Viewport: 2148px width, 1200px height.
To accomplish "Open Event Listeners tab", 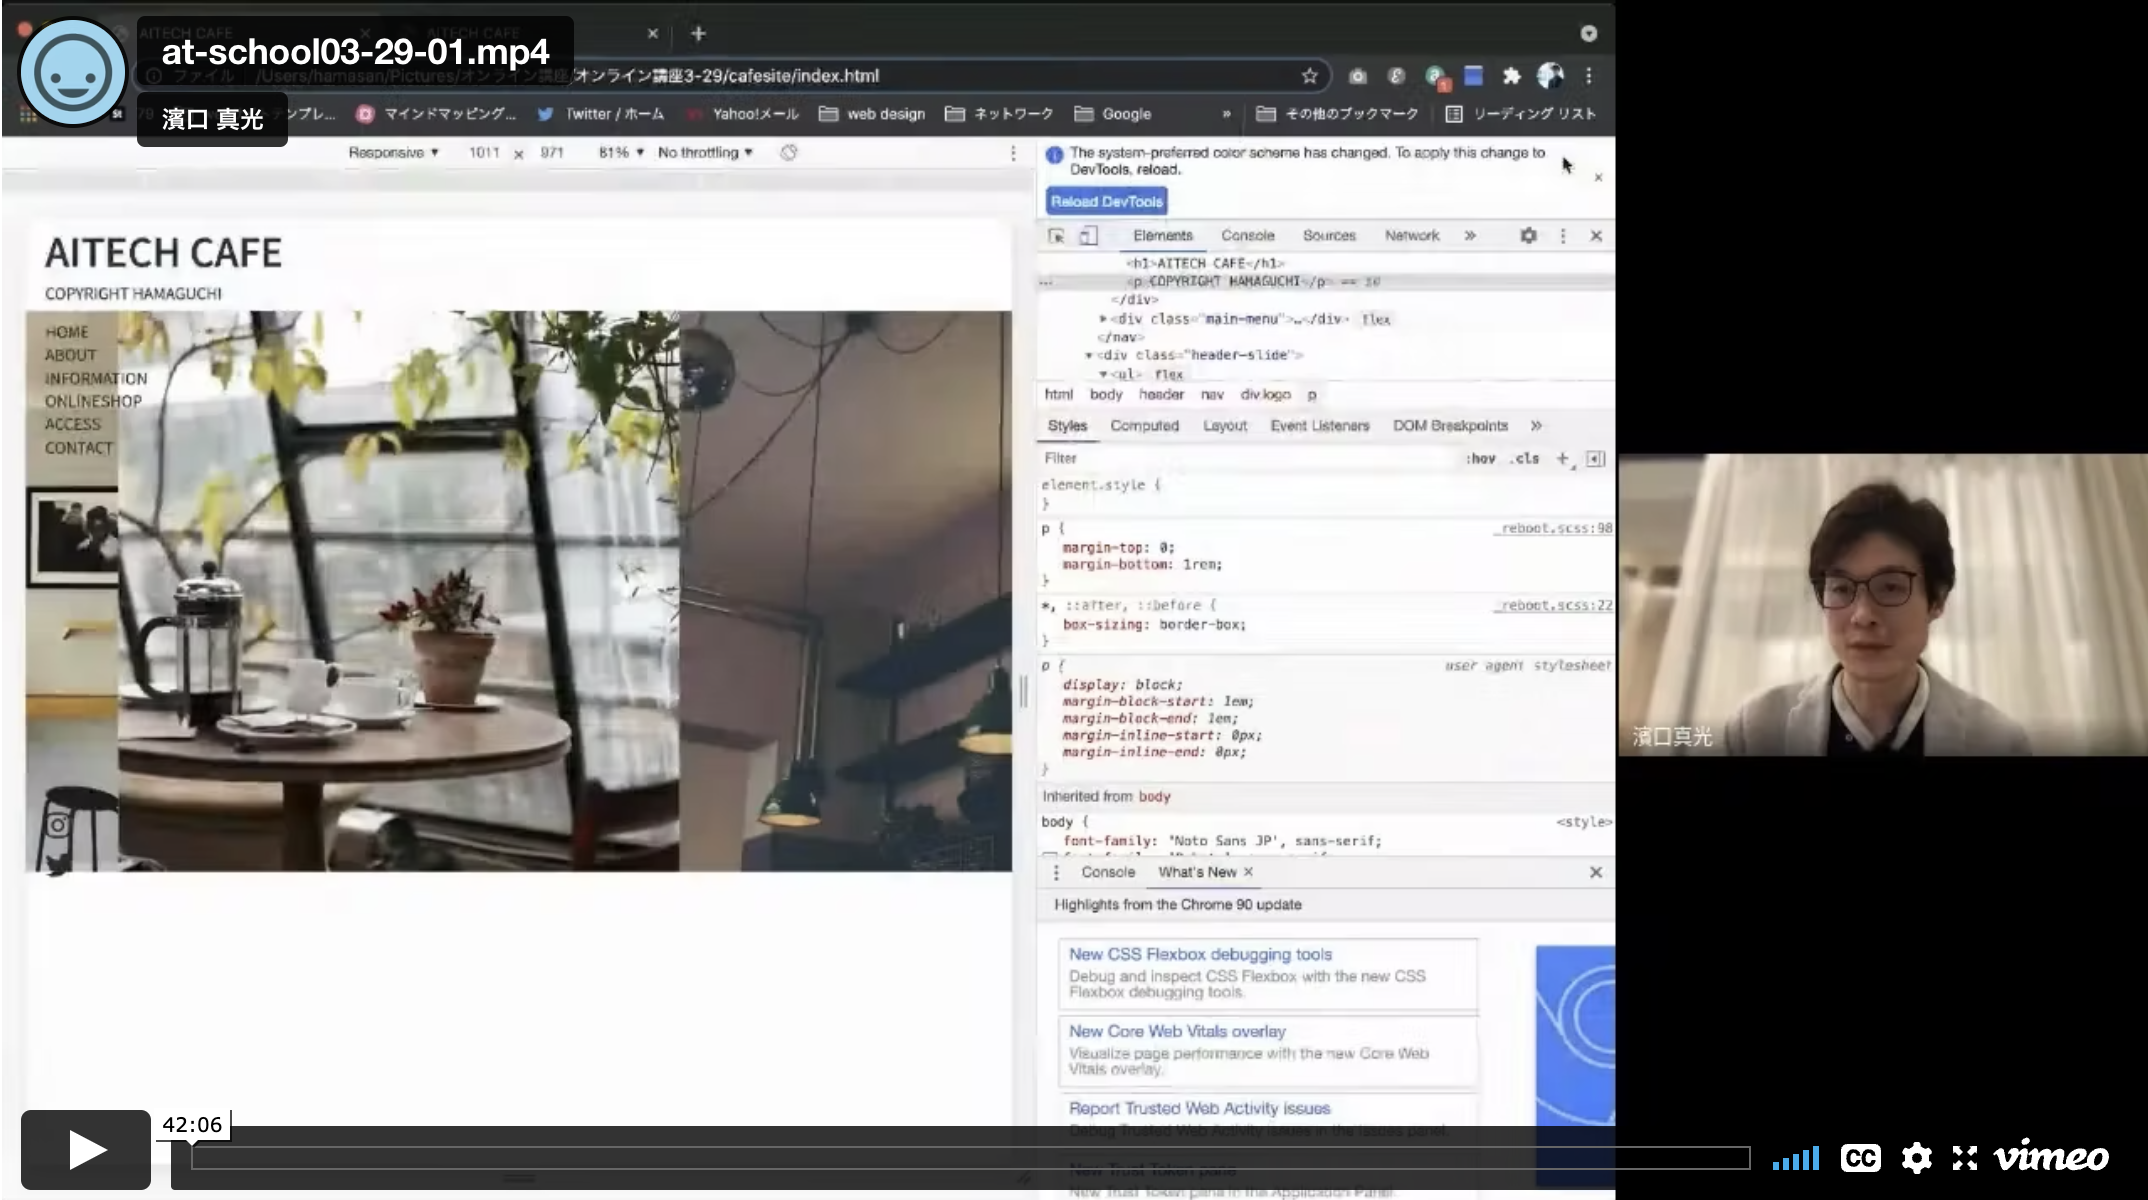I will (x=1320, y=426).
